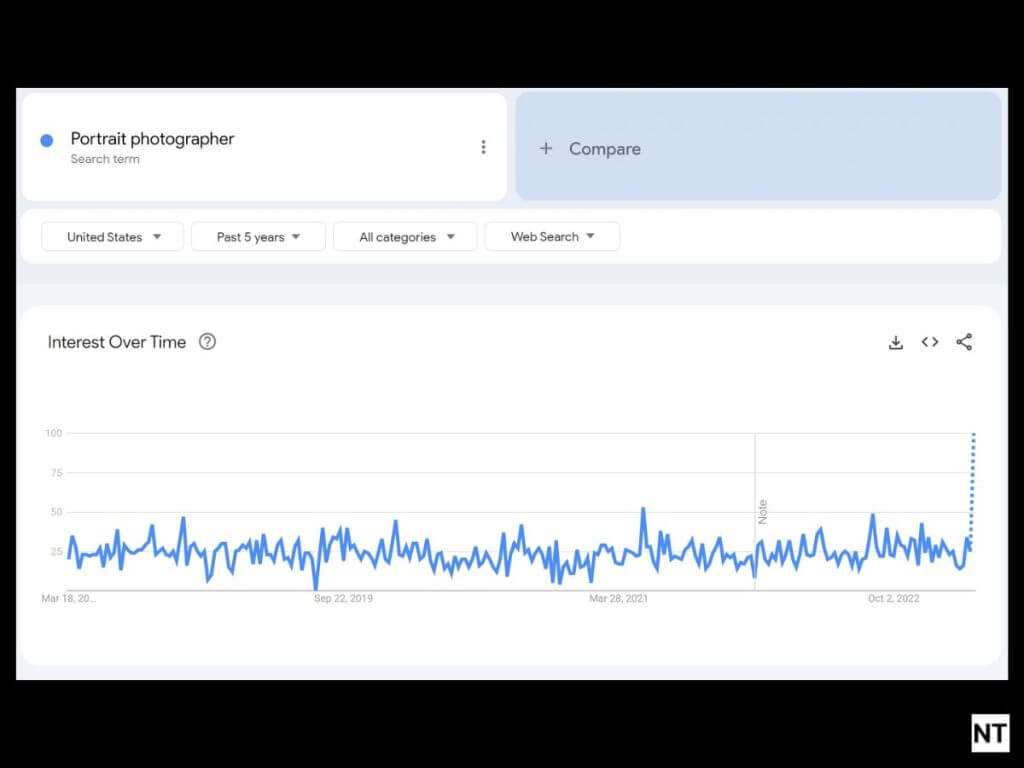
Task: Click the Portrait photographer search term text
Action: tap(152, 139)
